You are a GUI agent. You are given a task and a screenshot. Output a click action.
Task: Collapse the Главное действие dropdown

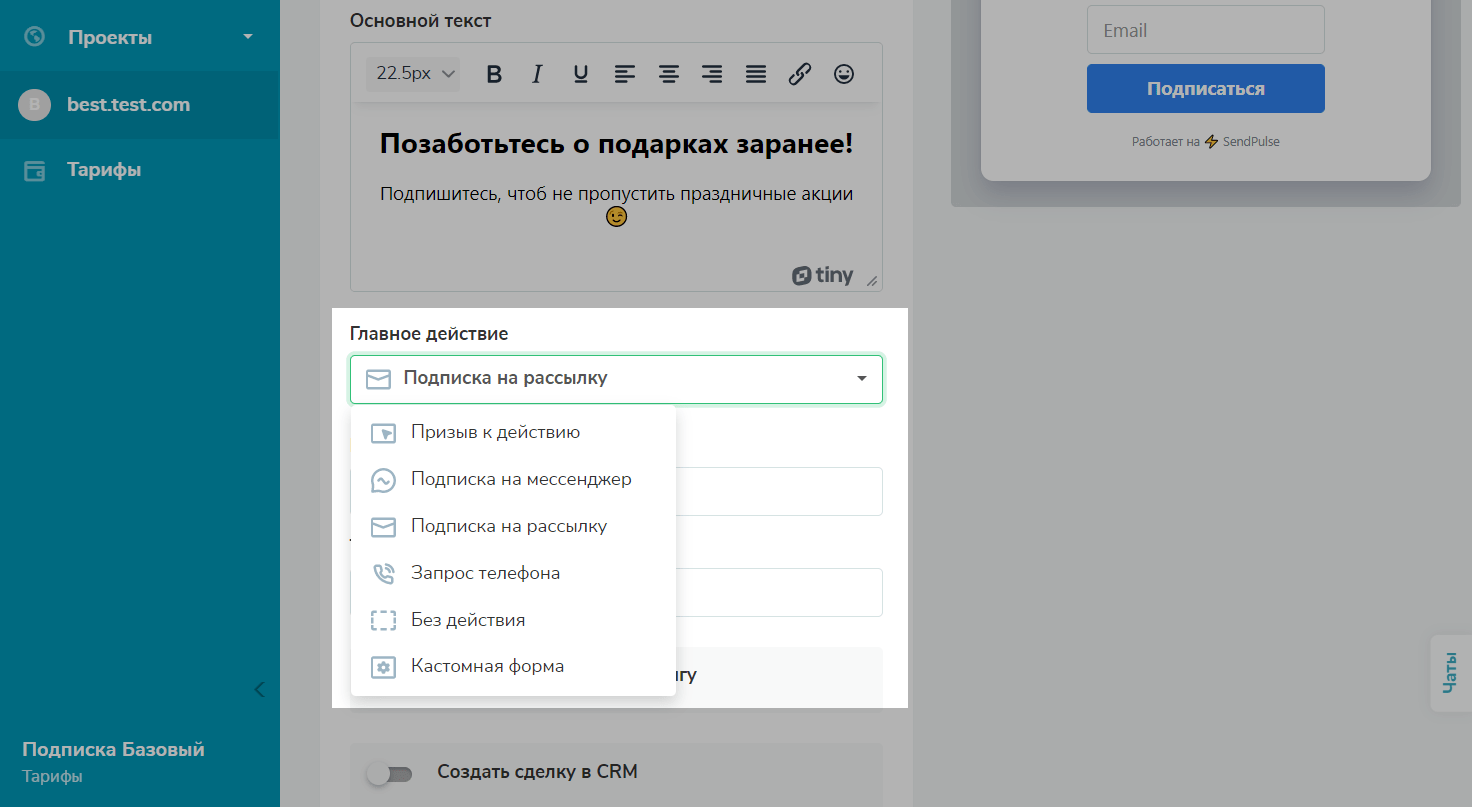coord(861,379)
